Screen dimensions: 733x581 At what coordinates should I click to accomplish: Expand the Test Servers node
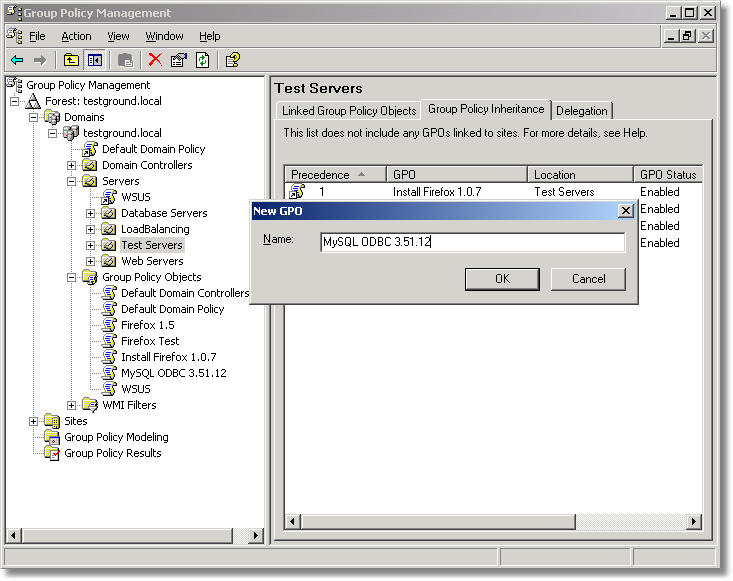pos(91,245)
